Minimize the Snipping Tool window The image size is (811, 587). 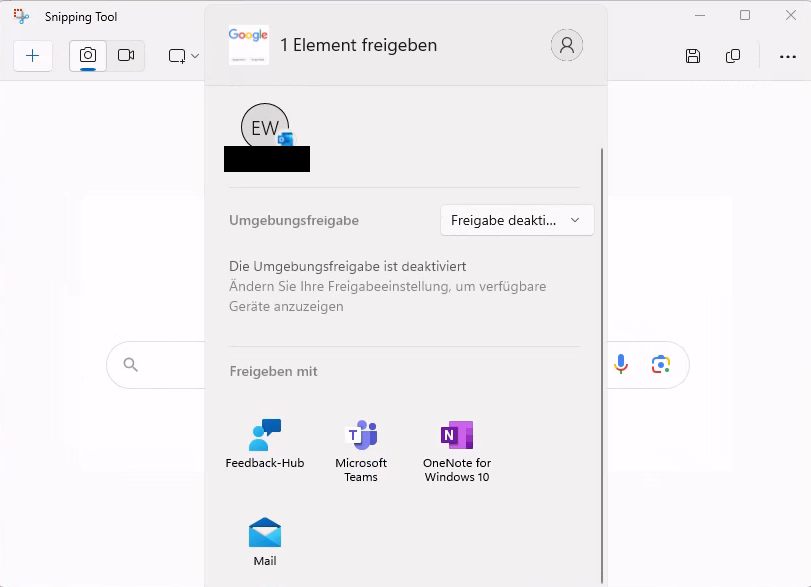point(700,16)
